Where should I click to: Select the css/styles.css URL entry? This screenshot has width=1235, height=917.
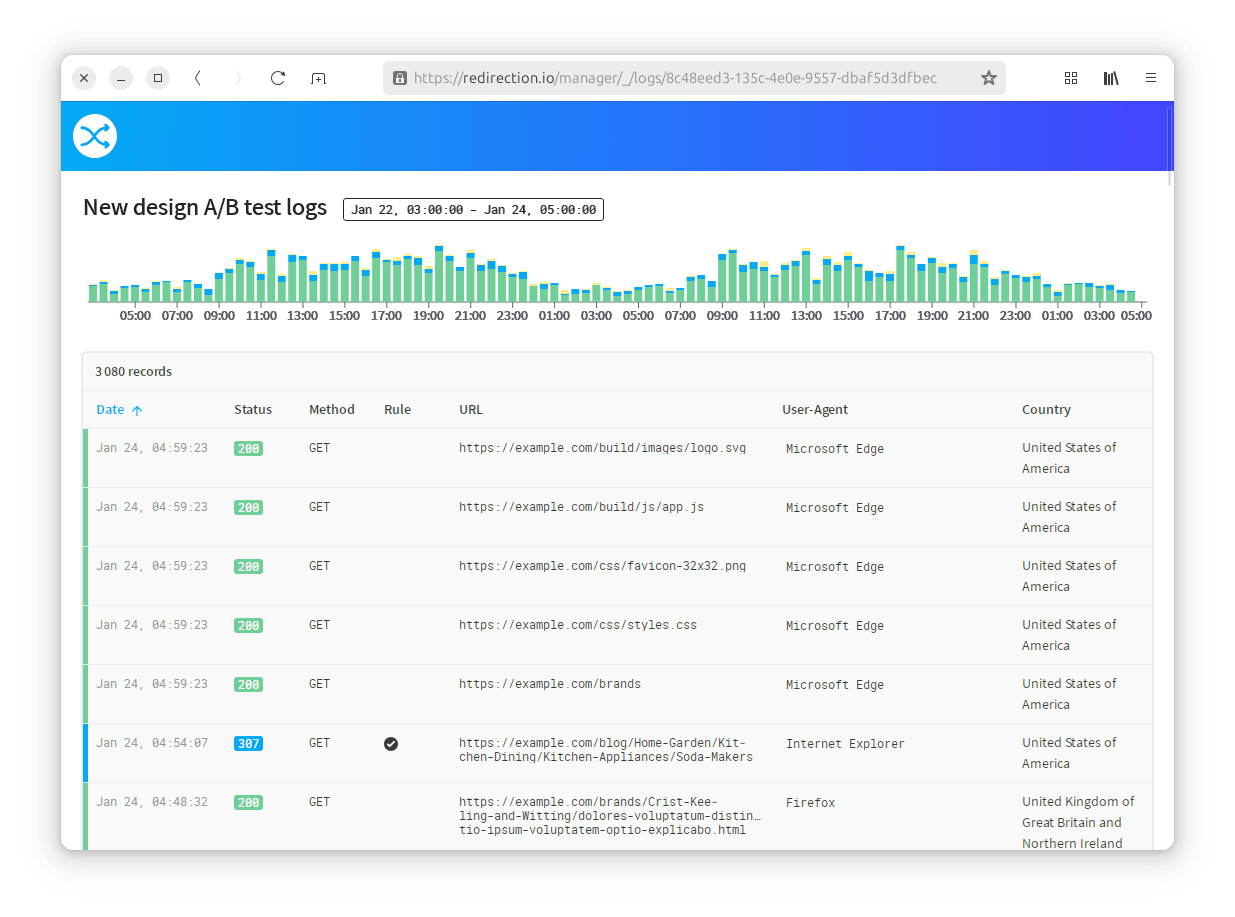(x=578, y=625)
